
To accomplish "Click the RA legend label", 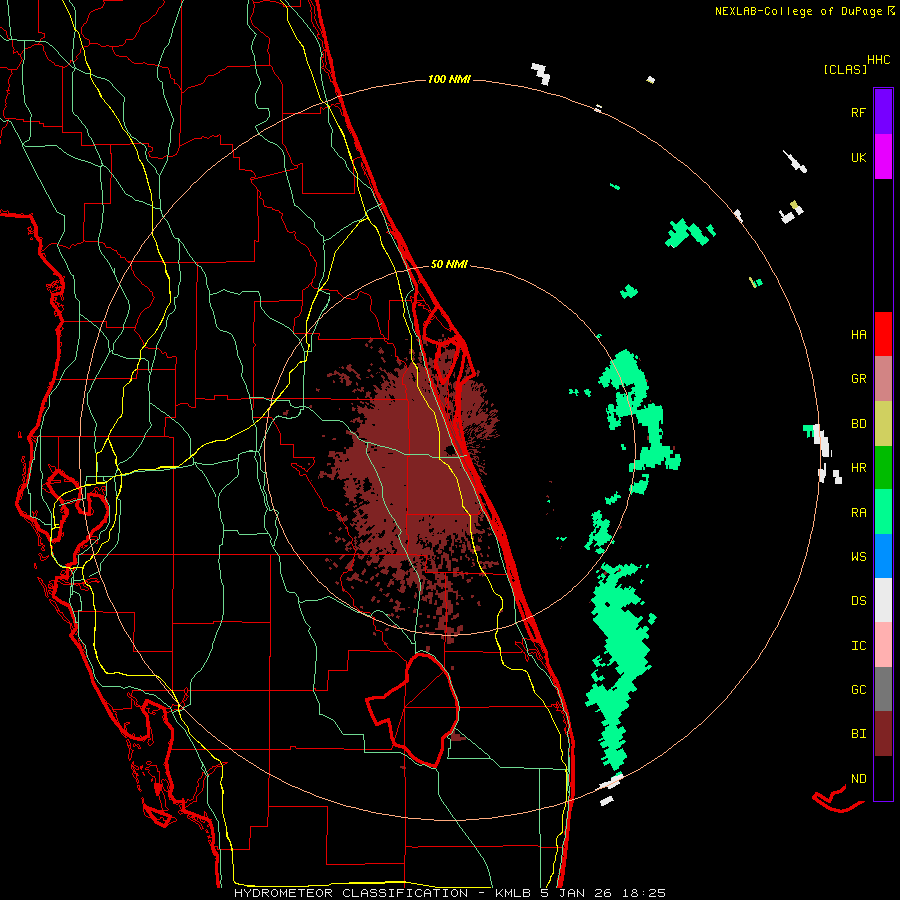I will 858,513.
